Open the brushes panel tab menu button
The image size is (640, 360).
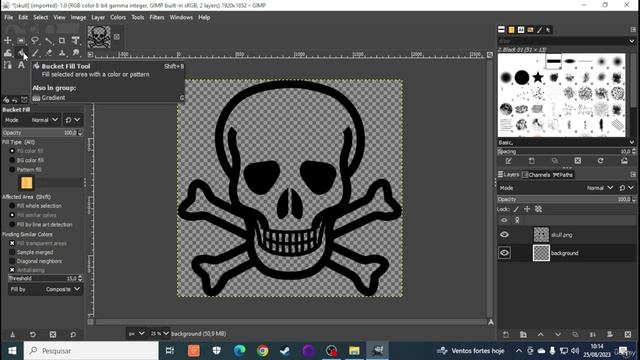(633, 30)
